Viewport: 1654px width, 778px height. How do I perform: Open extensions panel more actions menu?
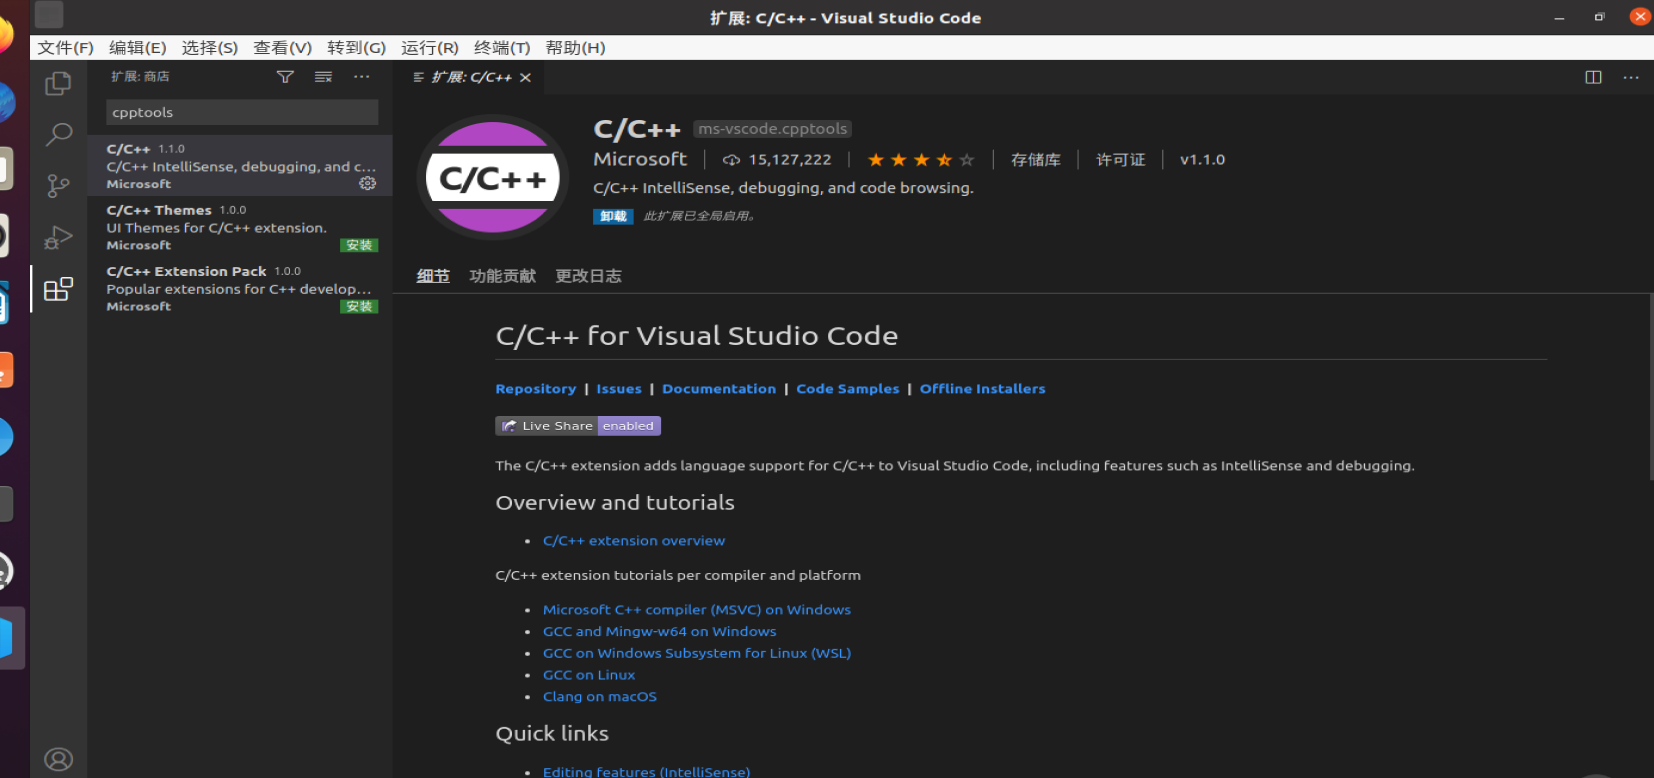pos(361,77)
